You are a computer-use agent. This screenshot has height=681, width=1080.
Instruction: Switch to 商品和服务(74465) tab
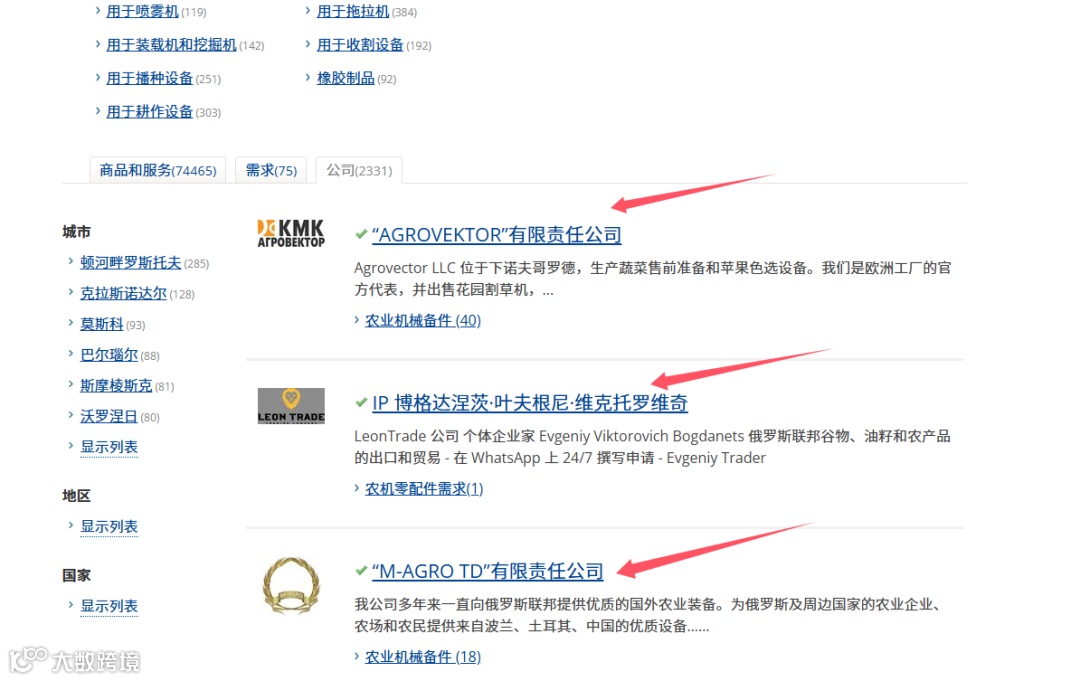[x=158, y=170]
